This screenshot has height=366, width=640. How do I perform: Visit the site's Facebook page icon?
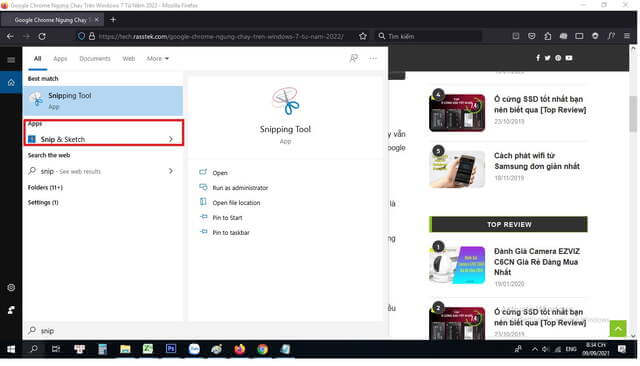coord(538,58)
